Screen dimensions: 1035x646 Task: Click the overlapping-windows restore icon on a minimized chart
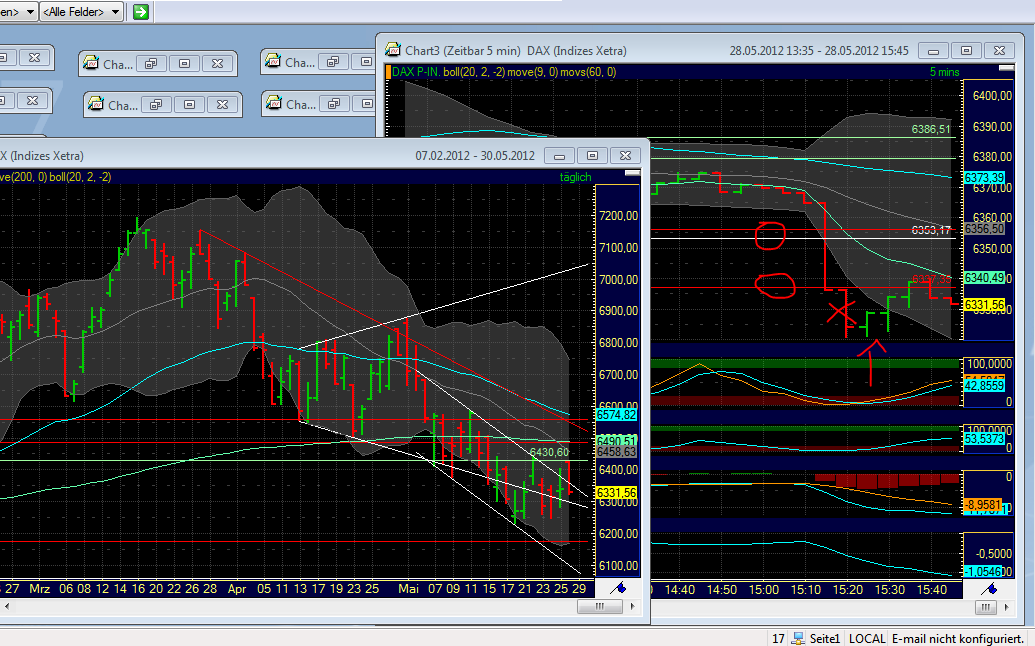click(151, 63)
